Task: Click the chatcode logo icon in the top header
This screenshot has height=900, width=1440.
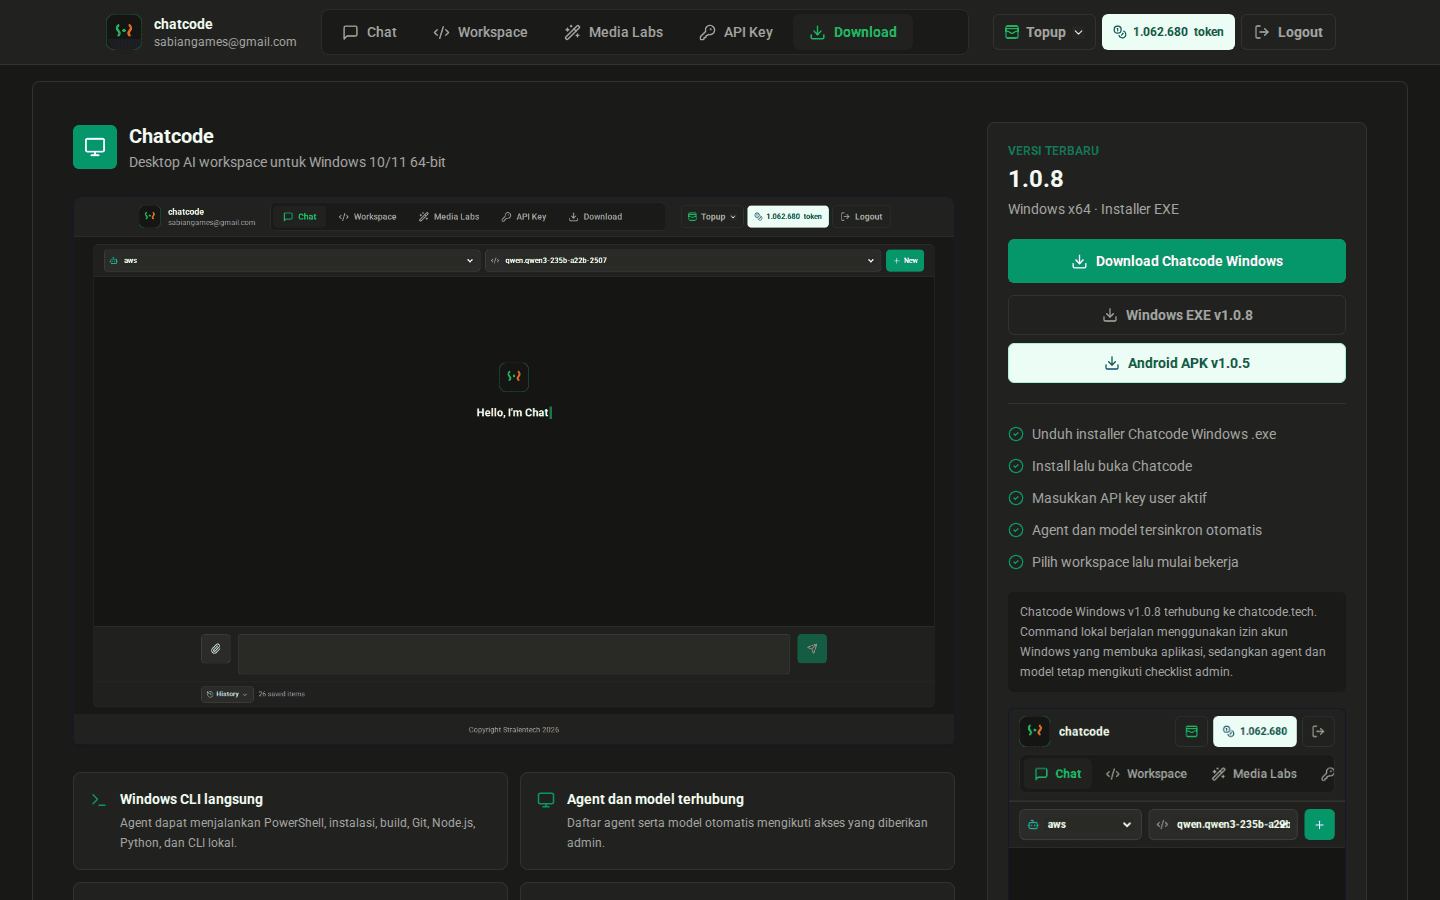Action: click(x=124, y=32)
